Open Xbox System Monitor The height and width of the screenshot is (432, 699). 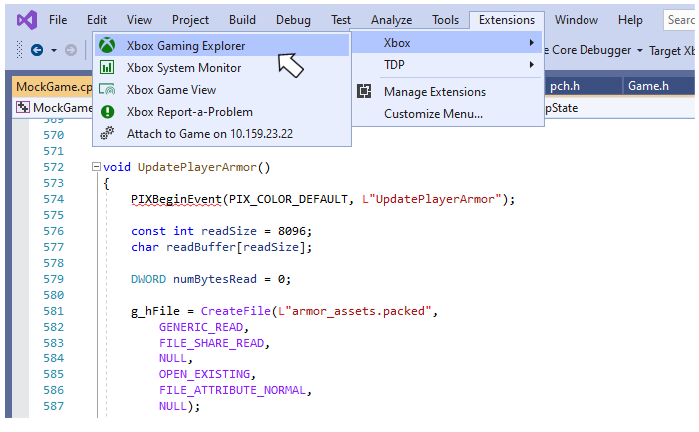[222, 68]
